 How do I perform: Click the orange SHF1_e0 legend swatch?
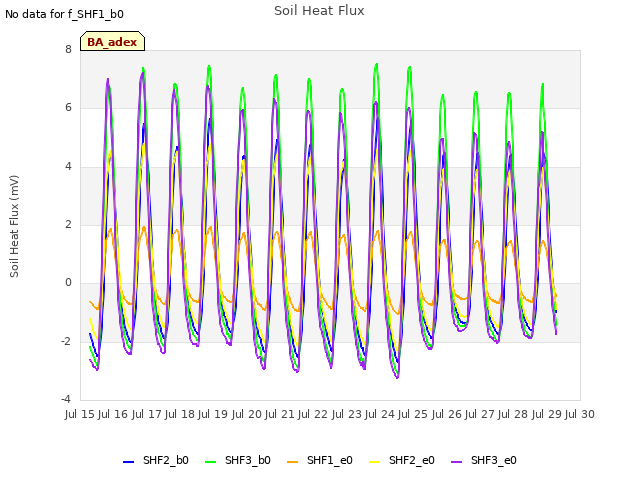(x=293, y=462)
